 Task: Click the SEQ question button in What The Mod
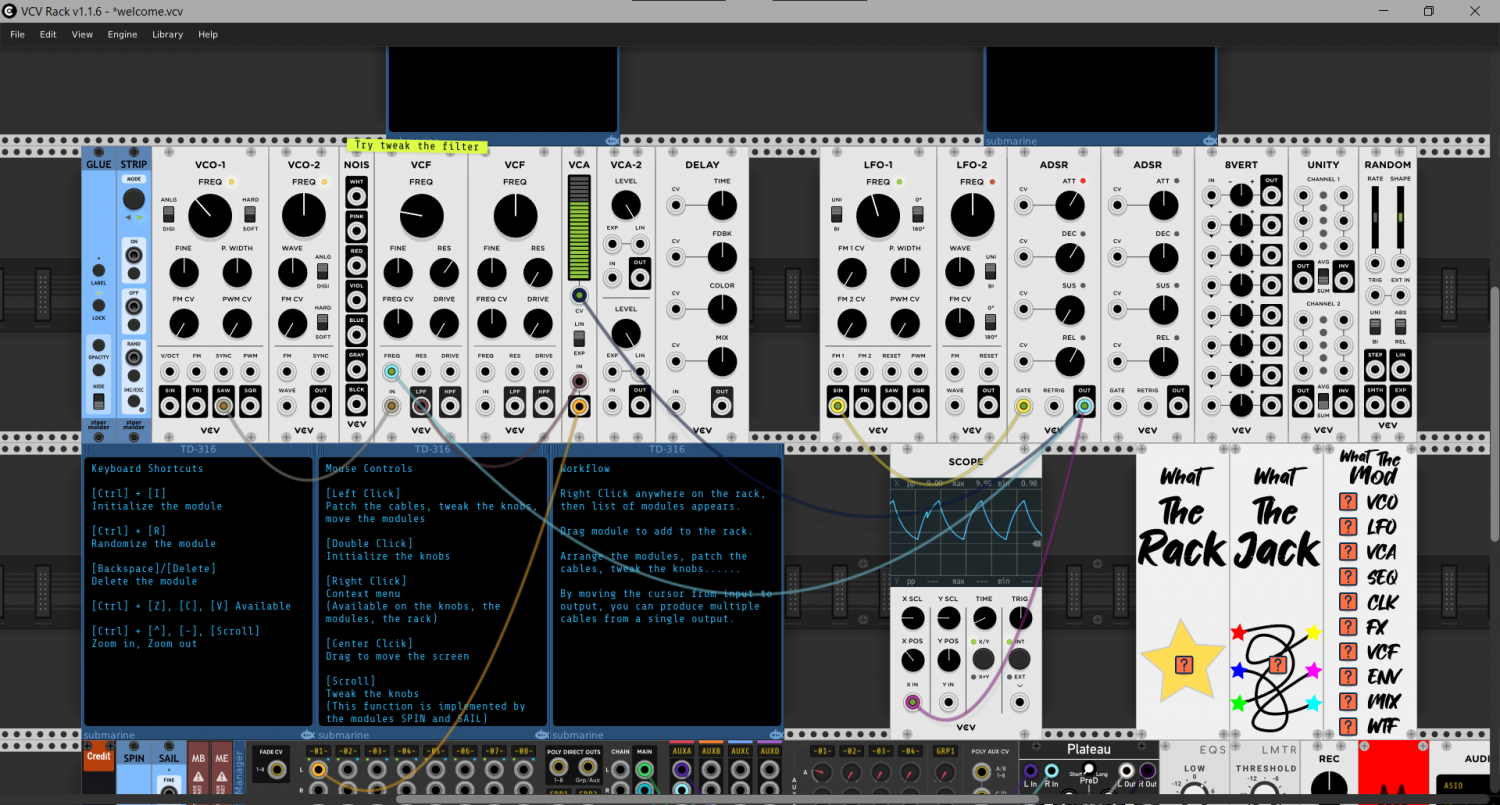click(x=1347, y=577)
